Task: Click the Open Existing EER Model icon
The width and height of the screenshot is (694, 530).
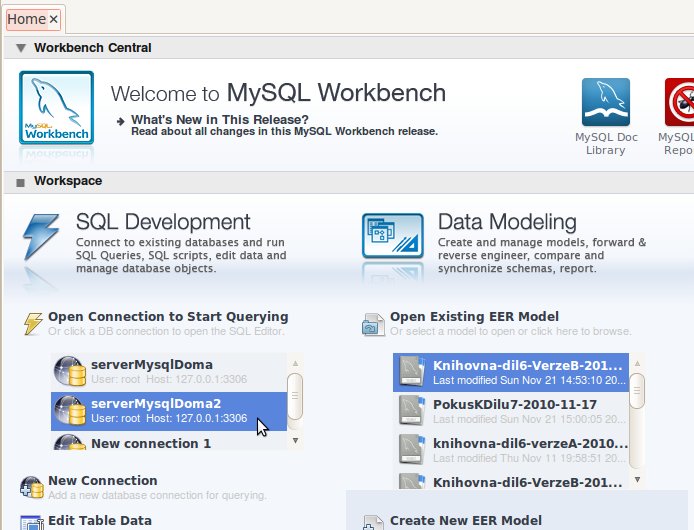Action: [373, 325]
